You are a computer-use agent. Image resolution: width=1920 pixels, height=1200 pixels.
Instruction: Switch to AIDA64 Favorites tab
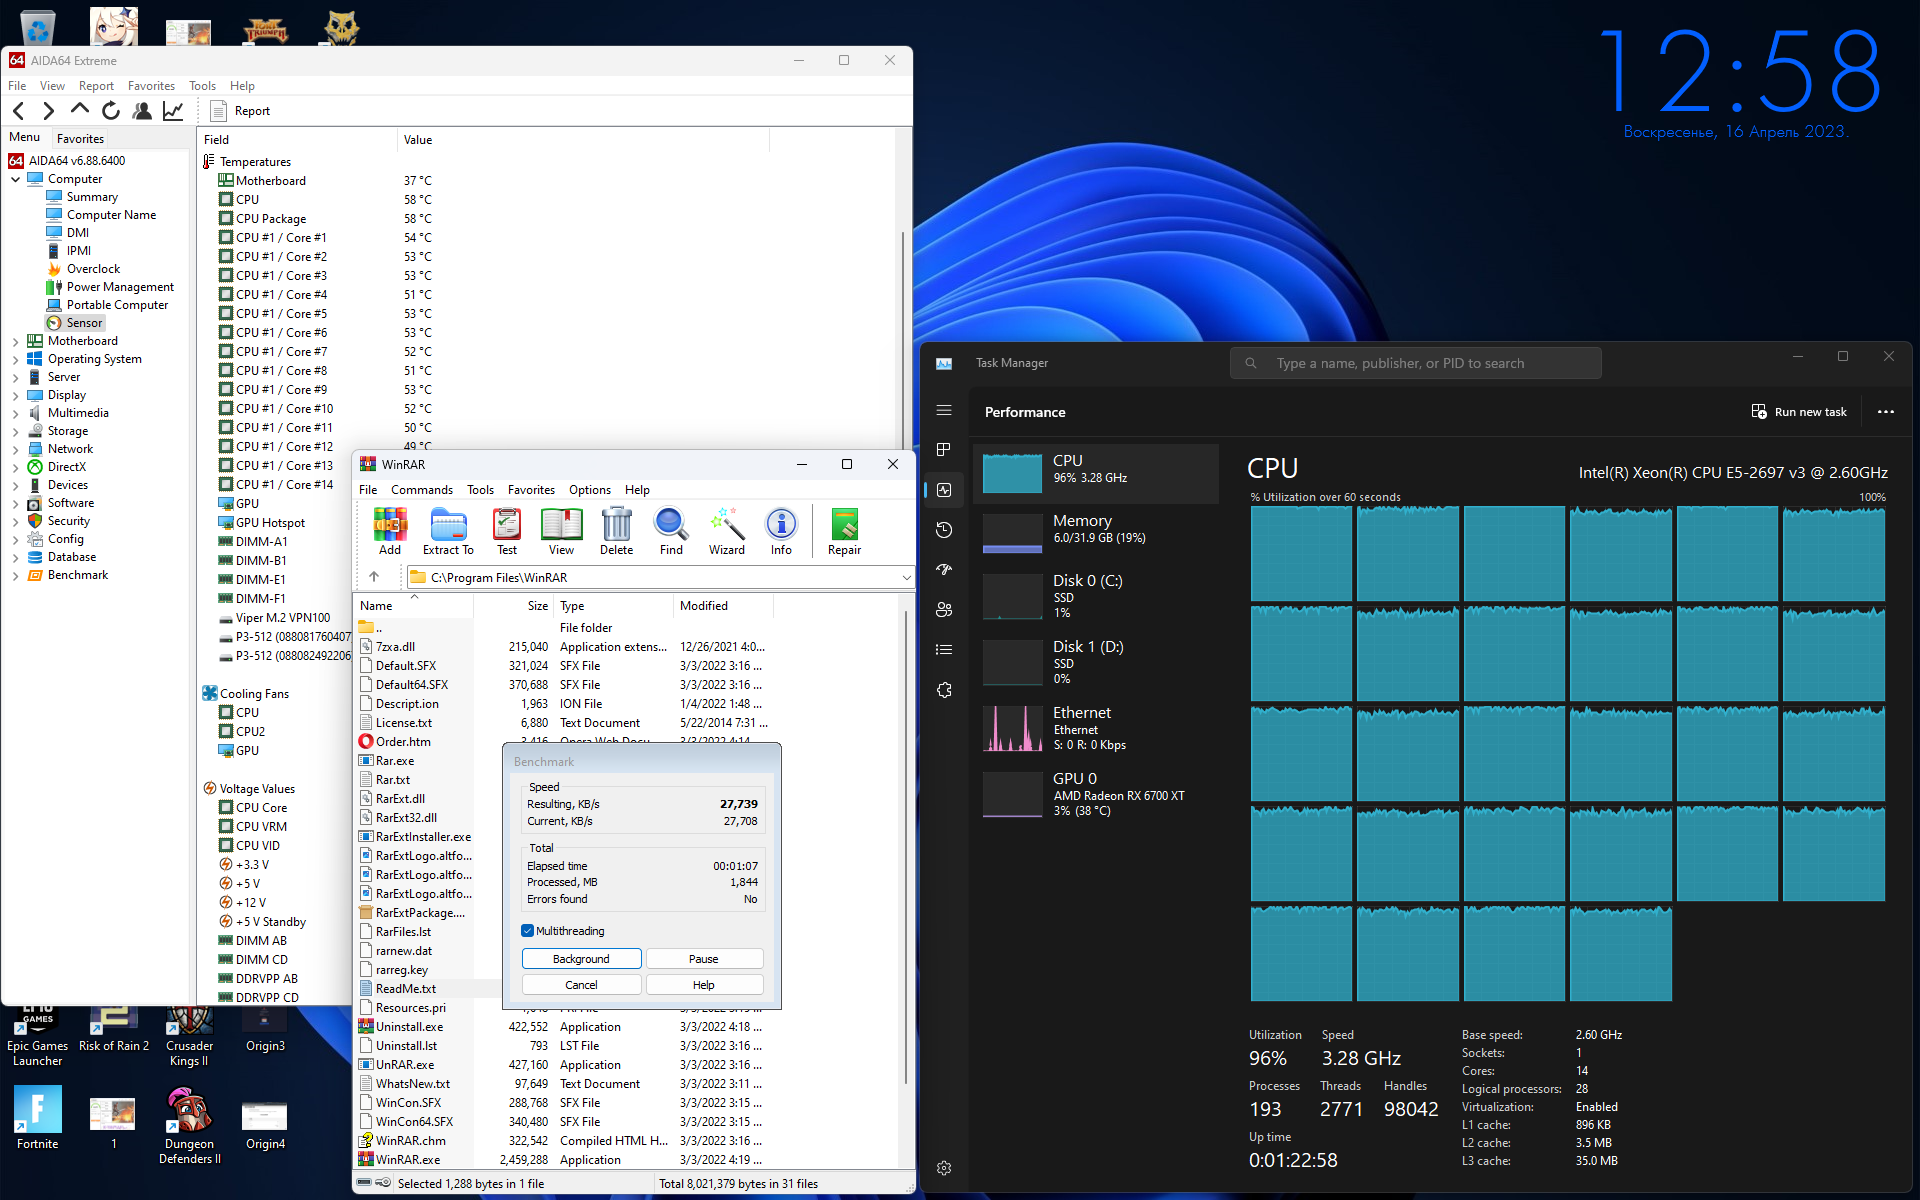(x=80, y=139)
